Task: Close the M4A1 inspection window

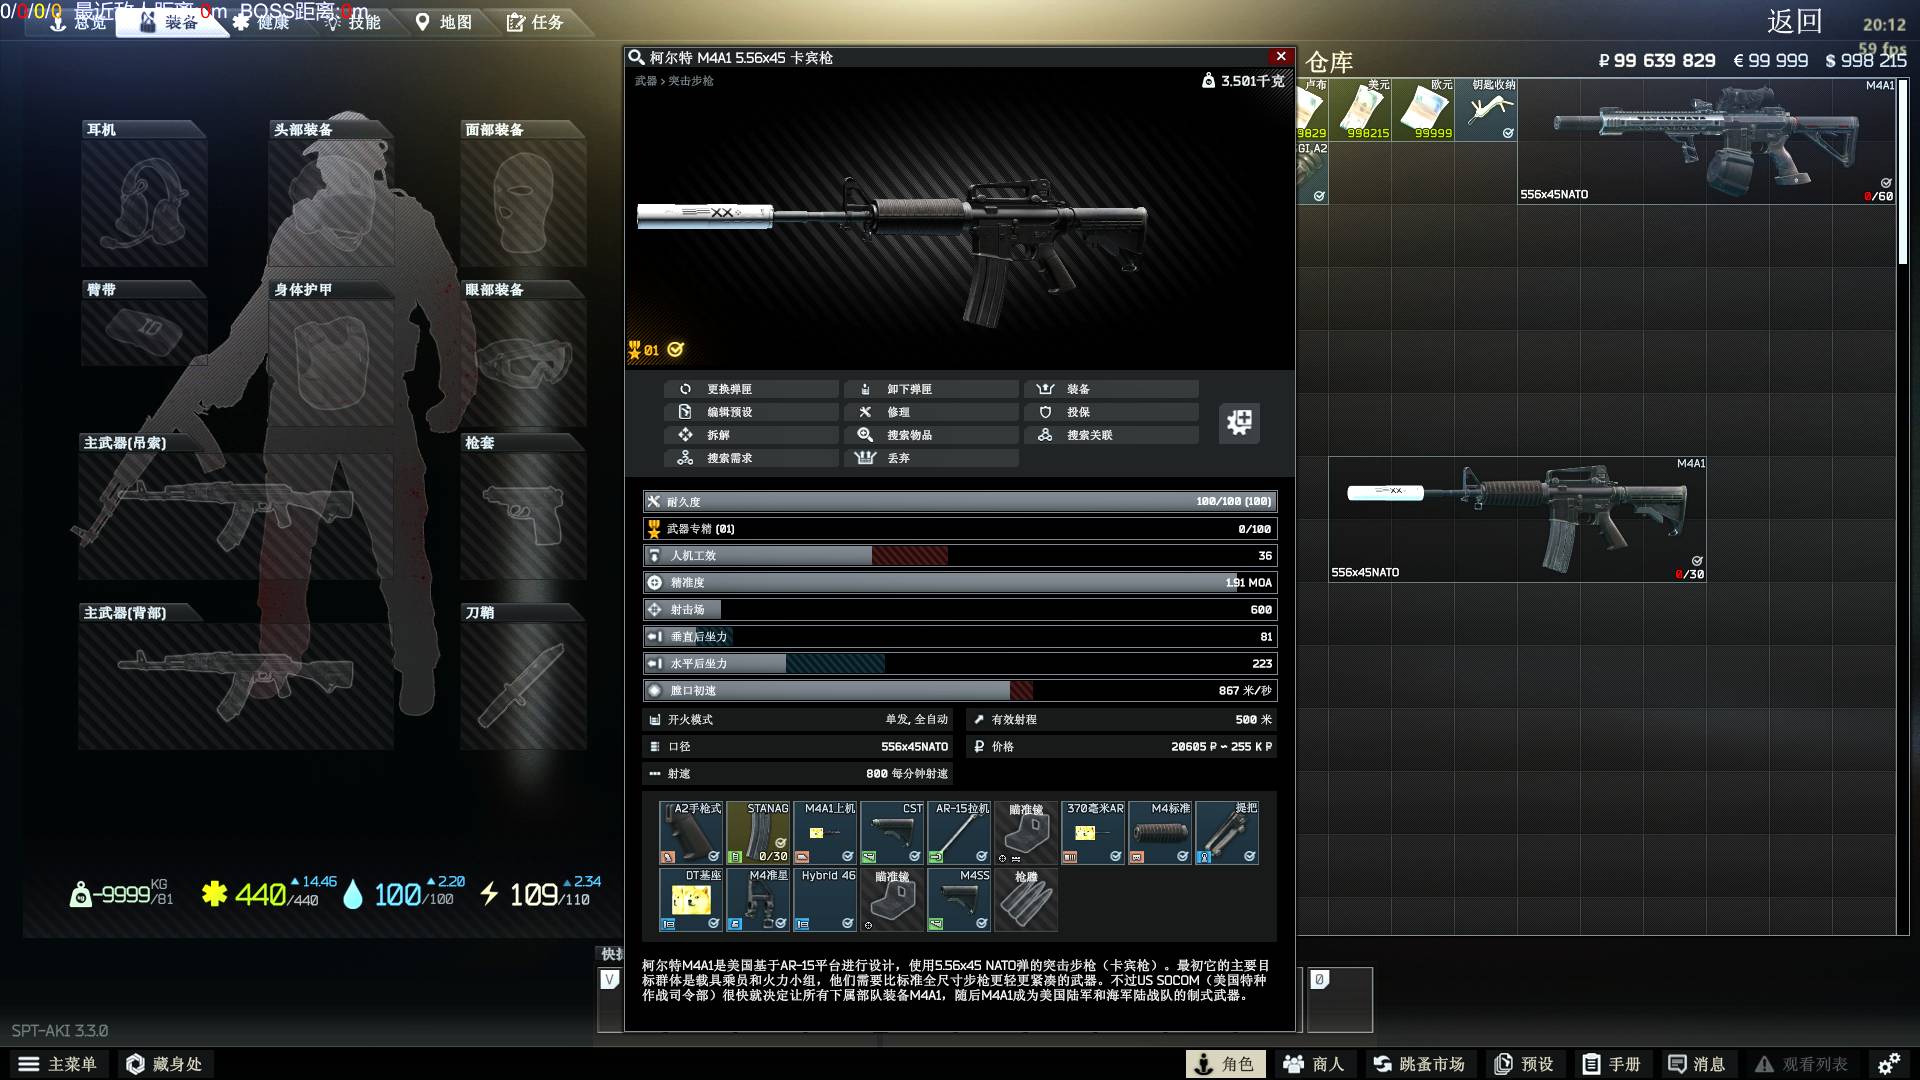Action: [1281, 57]
